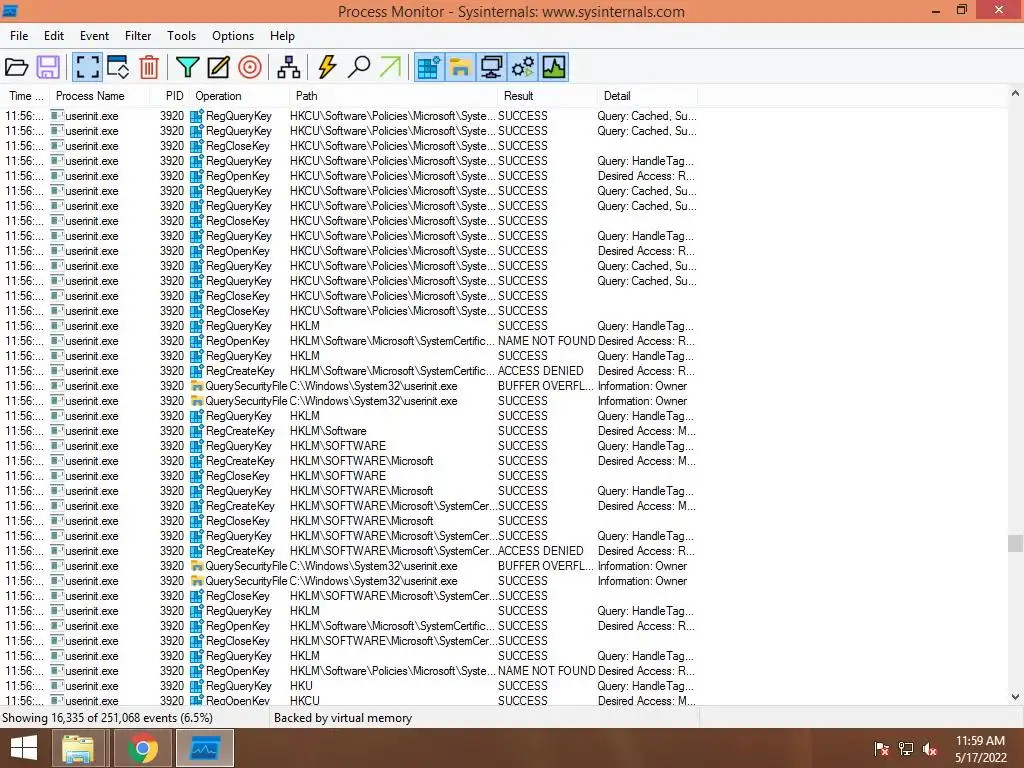Toggle Show Process and Thread Activity
The height and width of the screenshot is (768, 1024).
(x=522, y=67)
